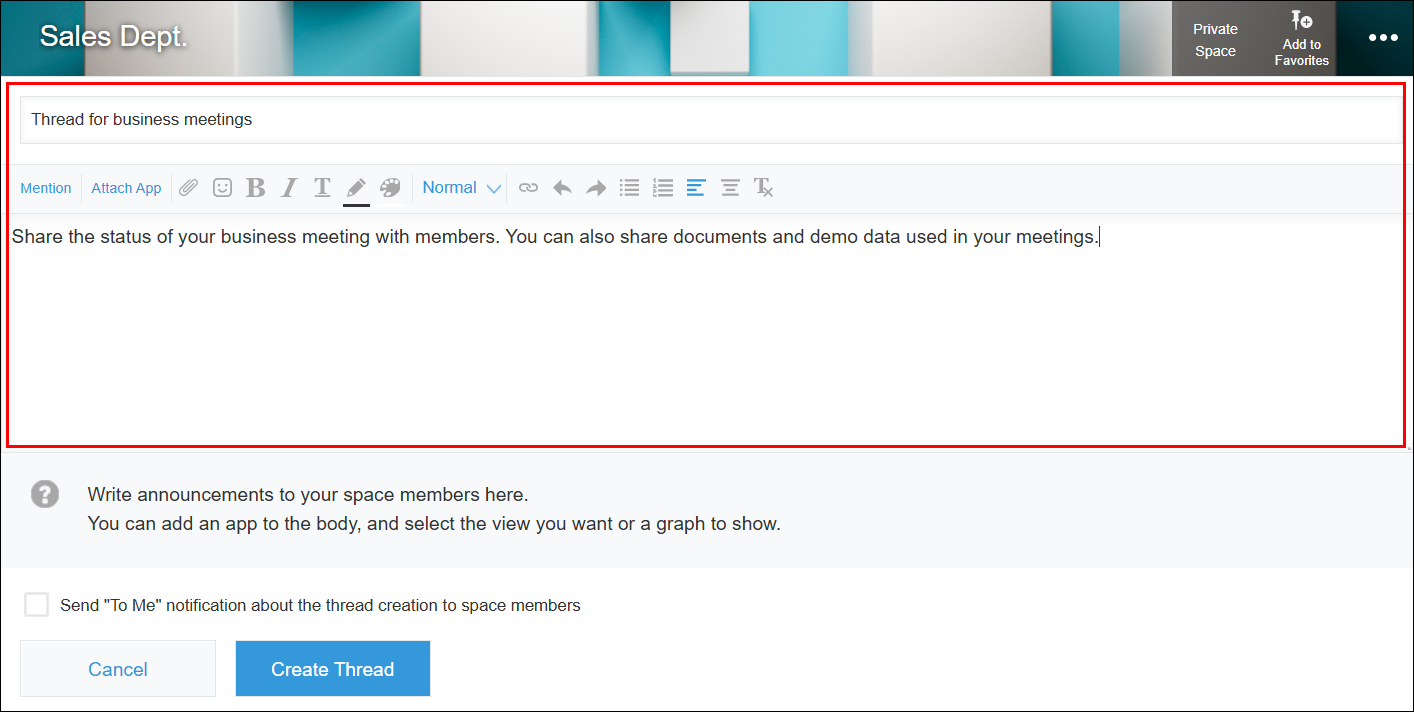Open font color picker with pencil icon
Image resolution: width=1414 pixels, height=712 pixels.
pyautogui.click(x=356, y=188)
